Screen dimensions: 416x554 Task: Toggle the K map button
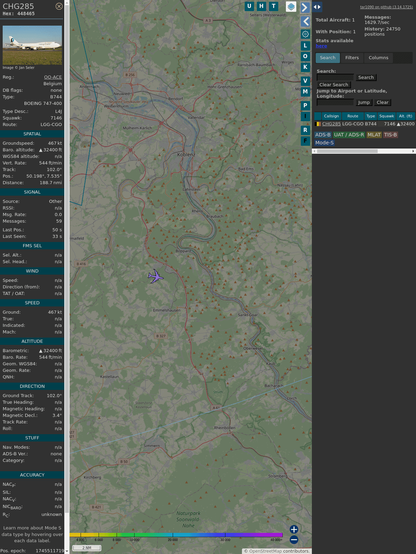(x=305, y=67)
